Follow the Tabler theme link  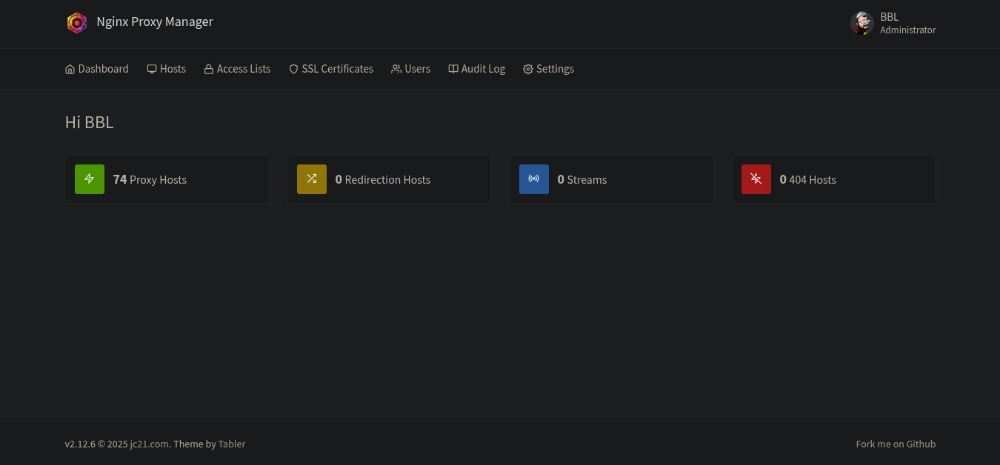tap(232, 444)
